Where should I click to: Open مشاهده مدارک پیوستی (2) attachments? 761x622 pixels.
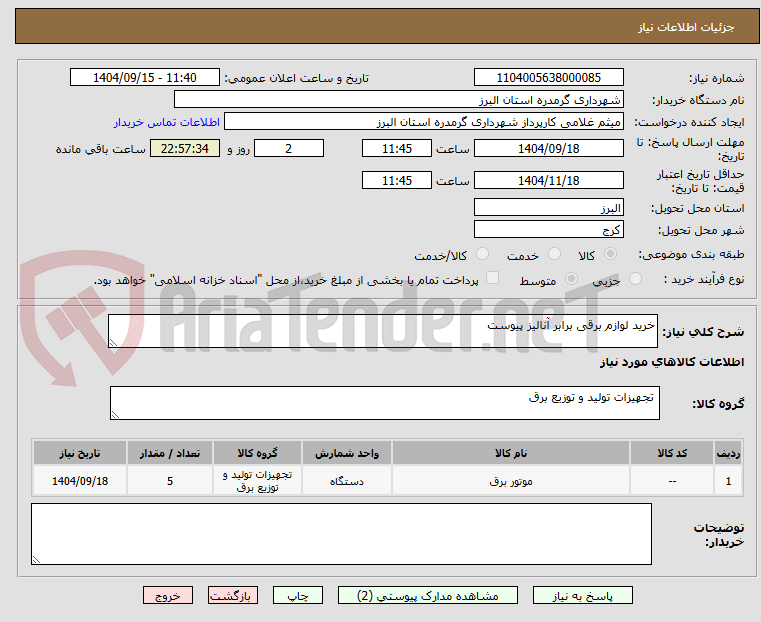pos(428,595)
